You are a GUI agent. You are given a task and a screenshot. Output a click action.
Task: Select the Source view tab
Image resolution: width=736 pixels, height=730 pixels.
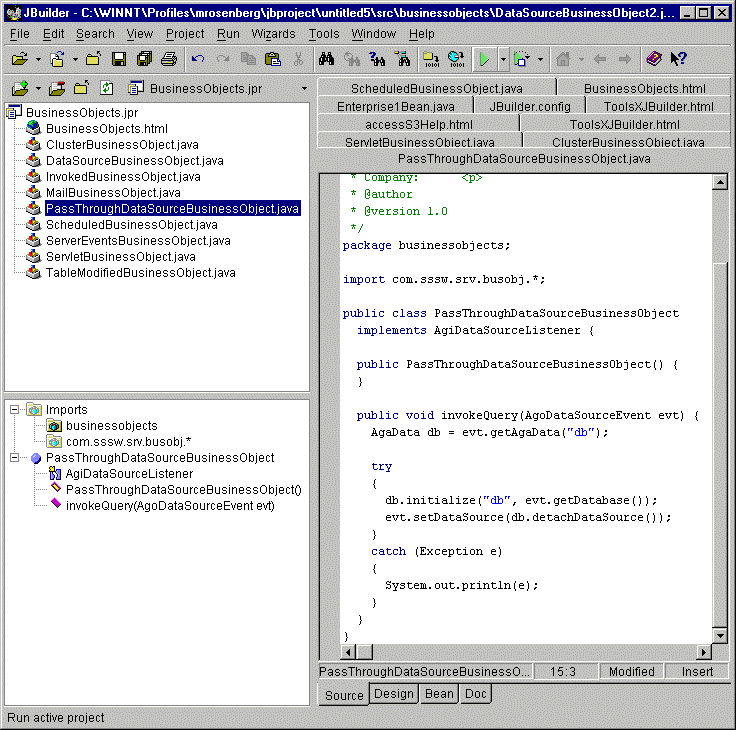[344, 695]
